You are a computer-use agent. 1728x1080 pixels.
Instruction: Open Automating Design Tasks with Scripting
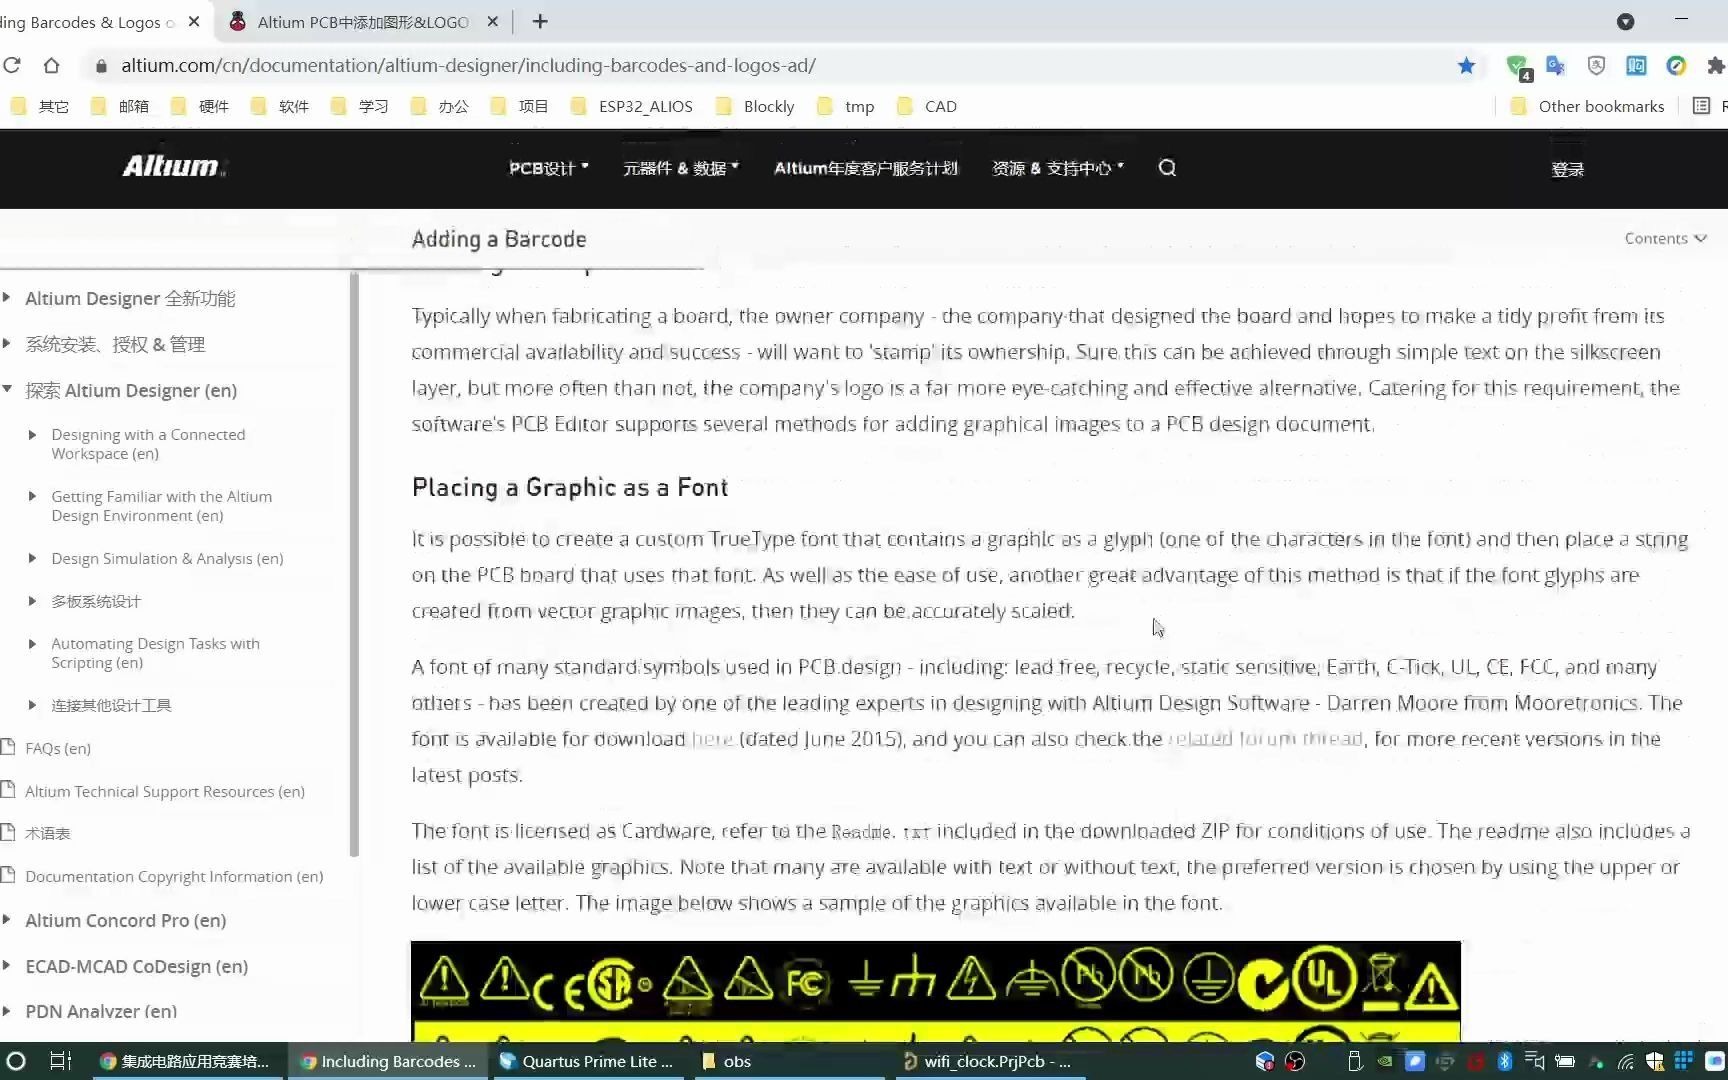point(155,653)
